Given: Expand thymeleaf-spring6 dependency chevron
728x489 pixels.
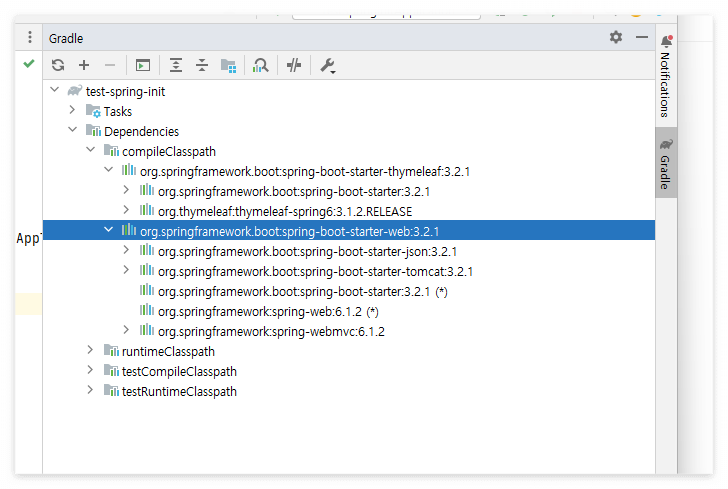Looking at the screenshot, I should (126, 209).
